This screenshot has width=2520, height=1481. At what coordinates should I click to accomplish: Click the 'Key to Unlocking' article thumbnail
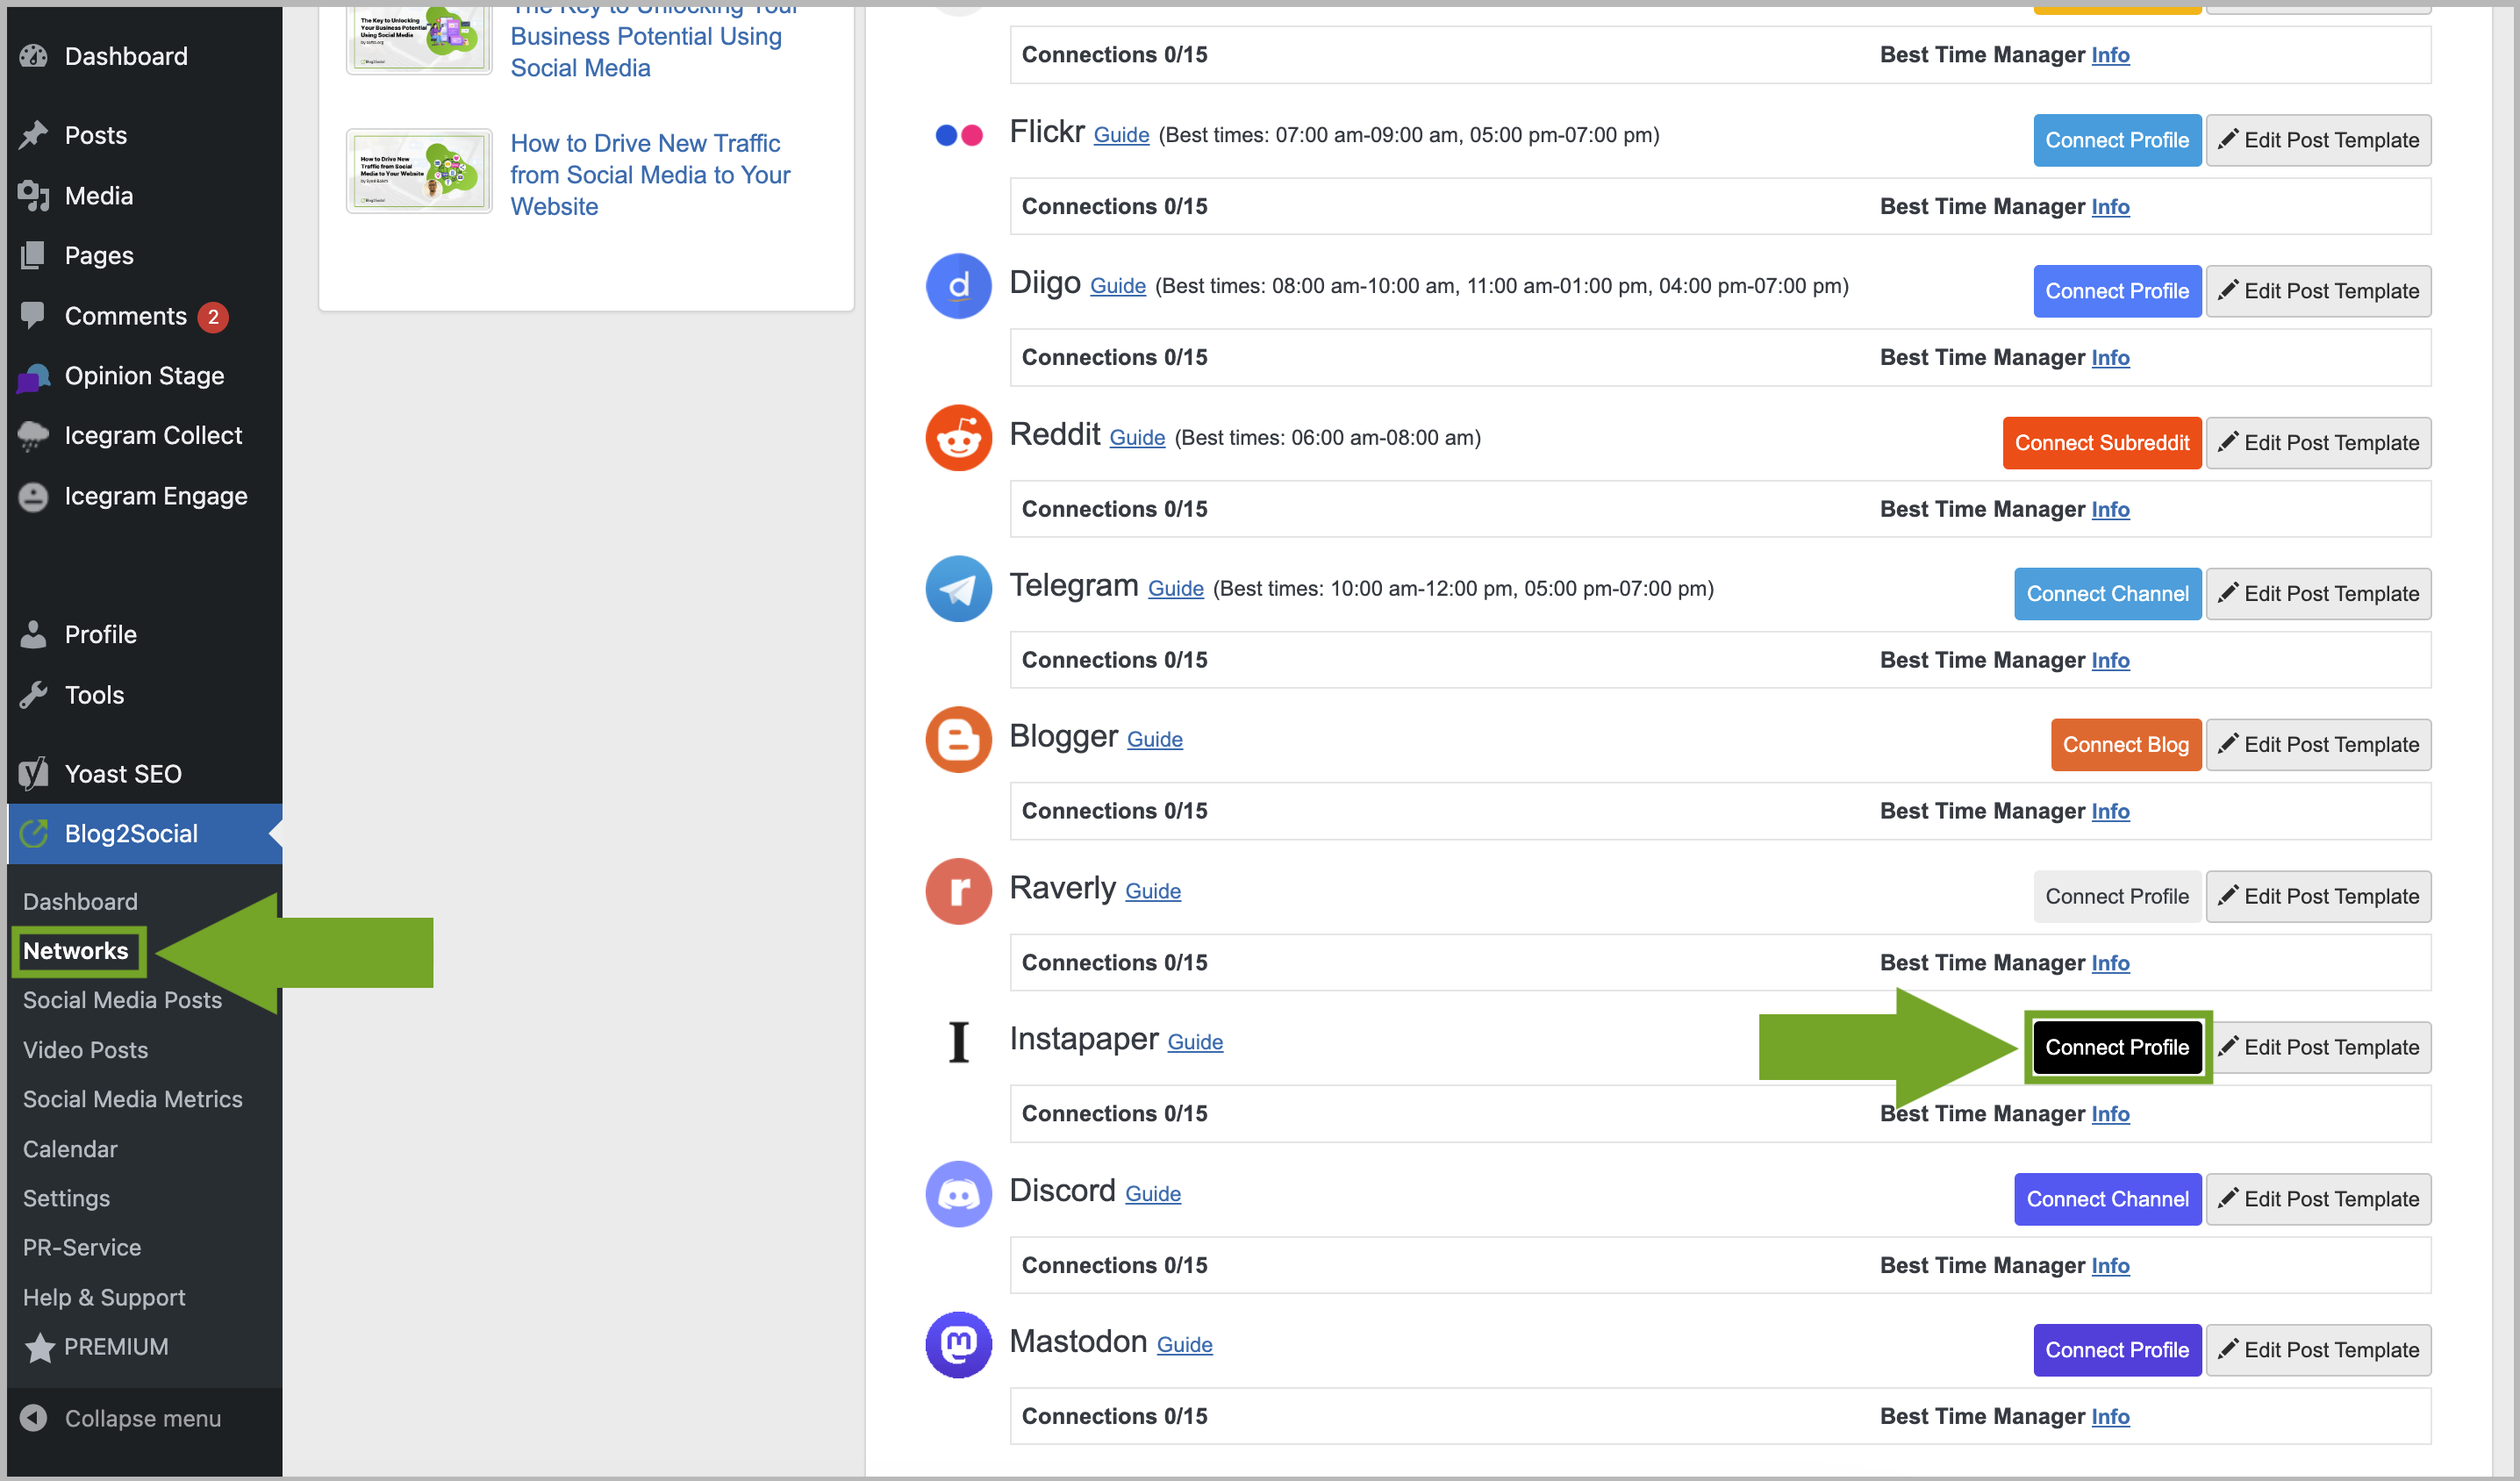[x=419, y=39]
